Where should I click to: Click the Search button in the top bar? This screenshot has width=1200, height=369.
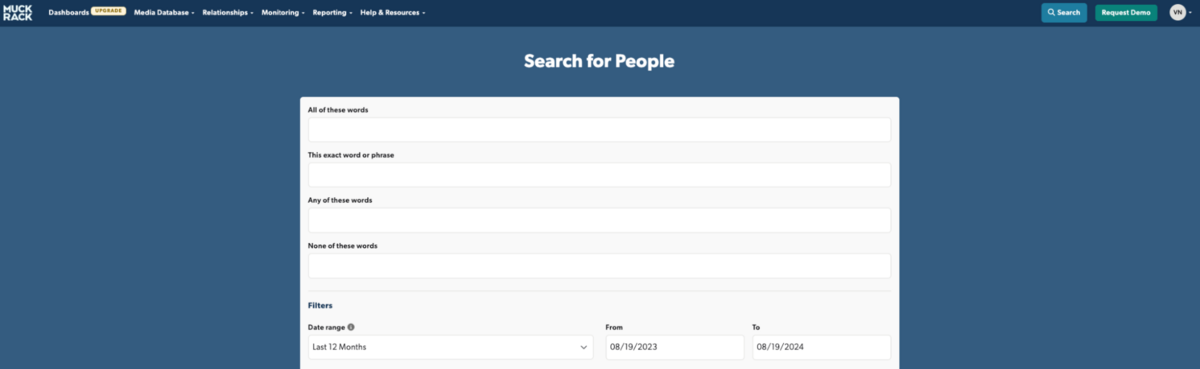coord(1064,13)
